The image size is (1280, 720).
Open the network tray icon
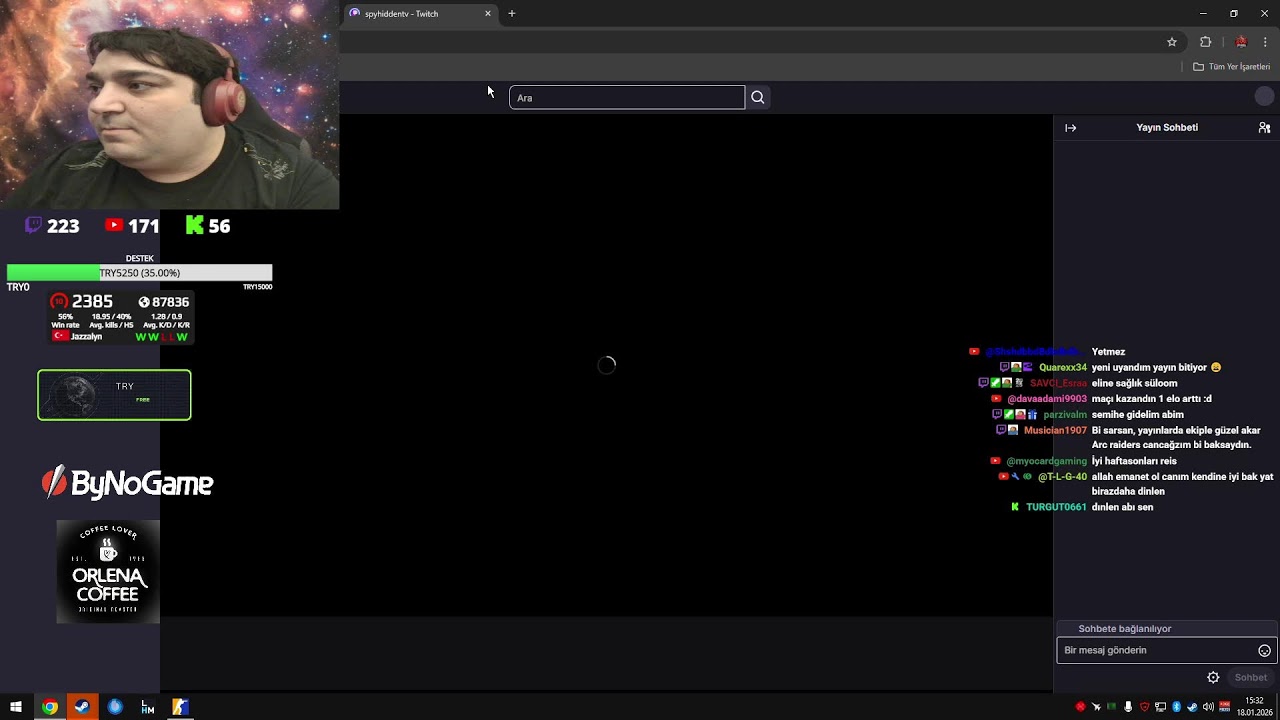(x=1160, y=707)
